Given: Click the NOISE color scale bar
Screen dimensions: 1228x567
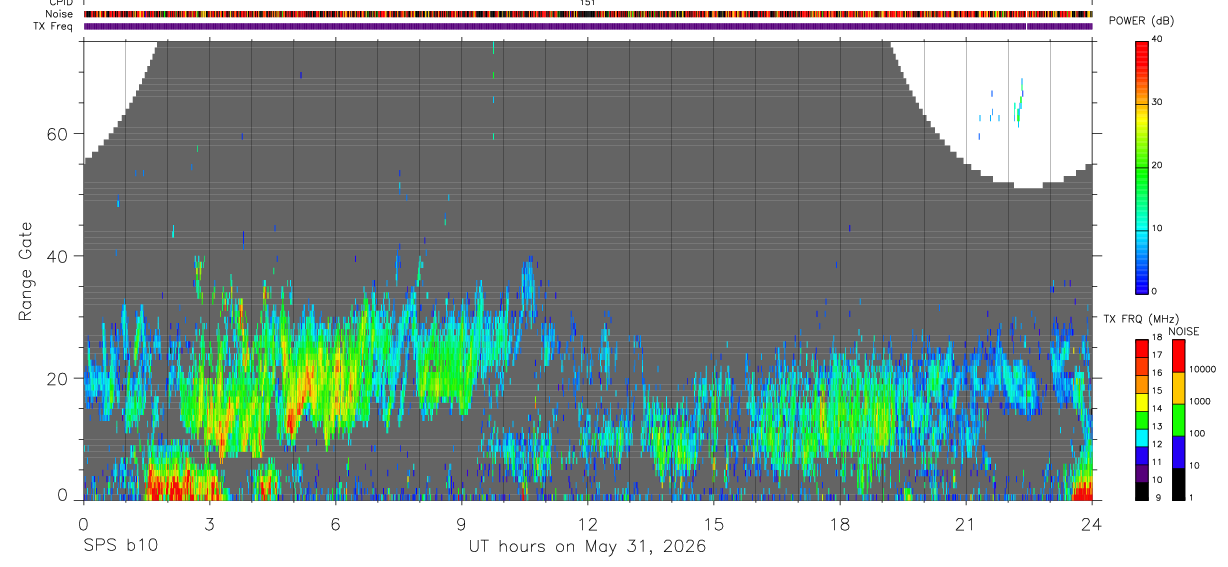Looking at the screenshot, I should click(1178, 420).
